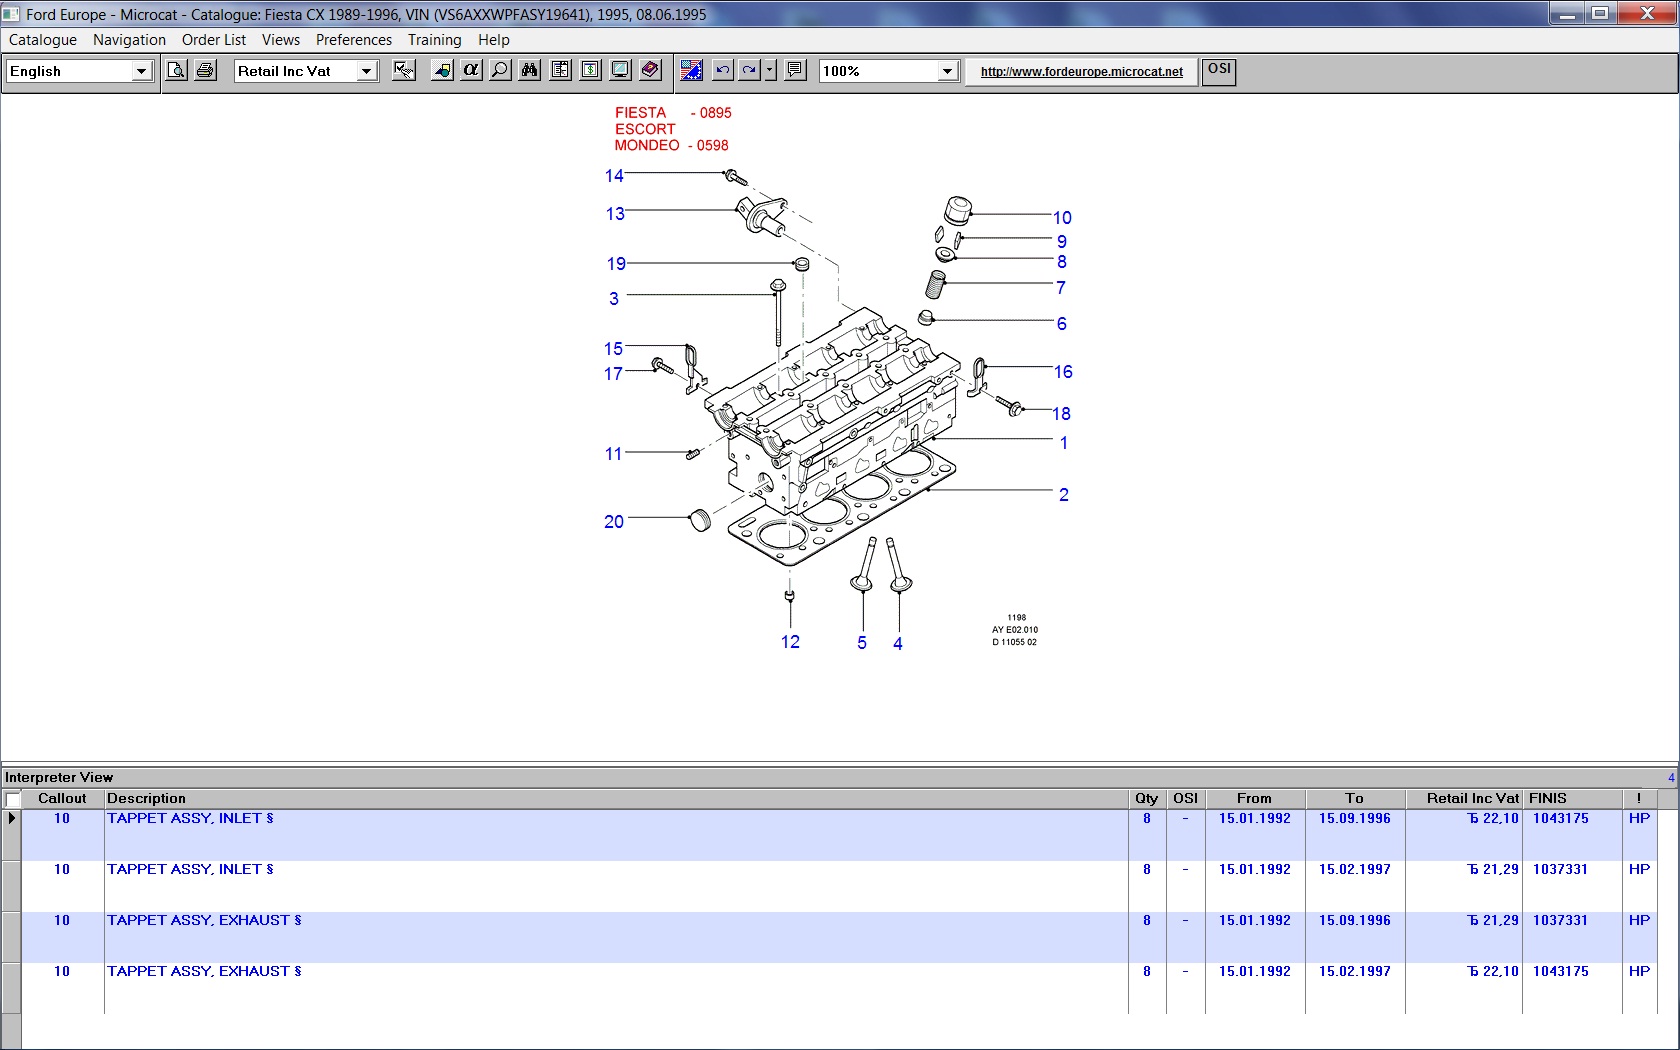Click the alpha search icon

[x=471, y=70]
